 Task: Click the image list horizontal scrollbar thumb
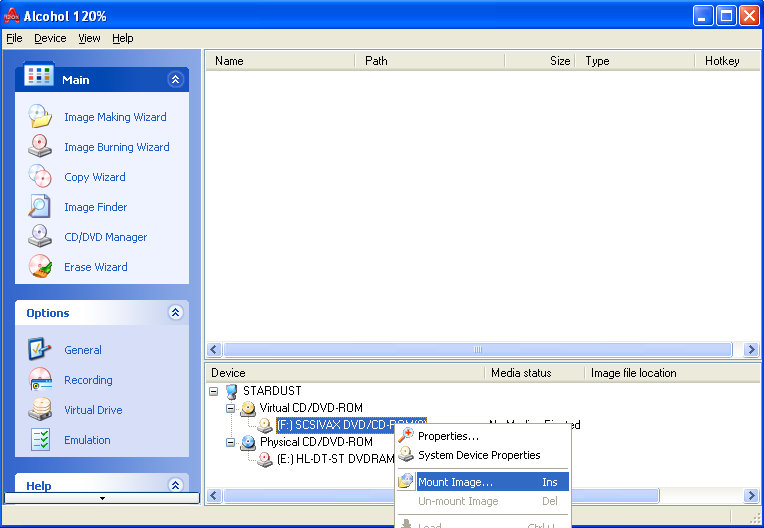[x=478, y=349]
